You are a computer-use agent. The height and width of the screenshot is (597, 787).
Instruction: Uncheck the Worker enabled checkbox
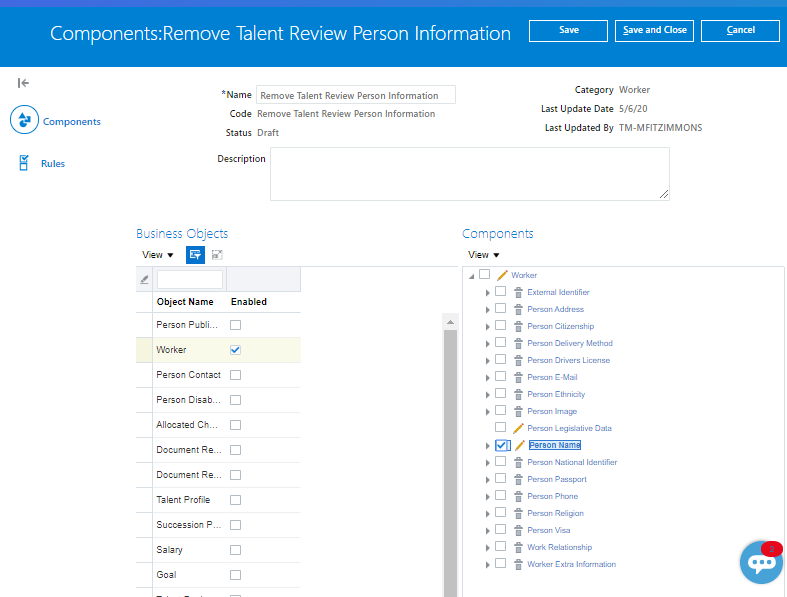tap(235, 350)
